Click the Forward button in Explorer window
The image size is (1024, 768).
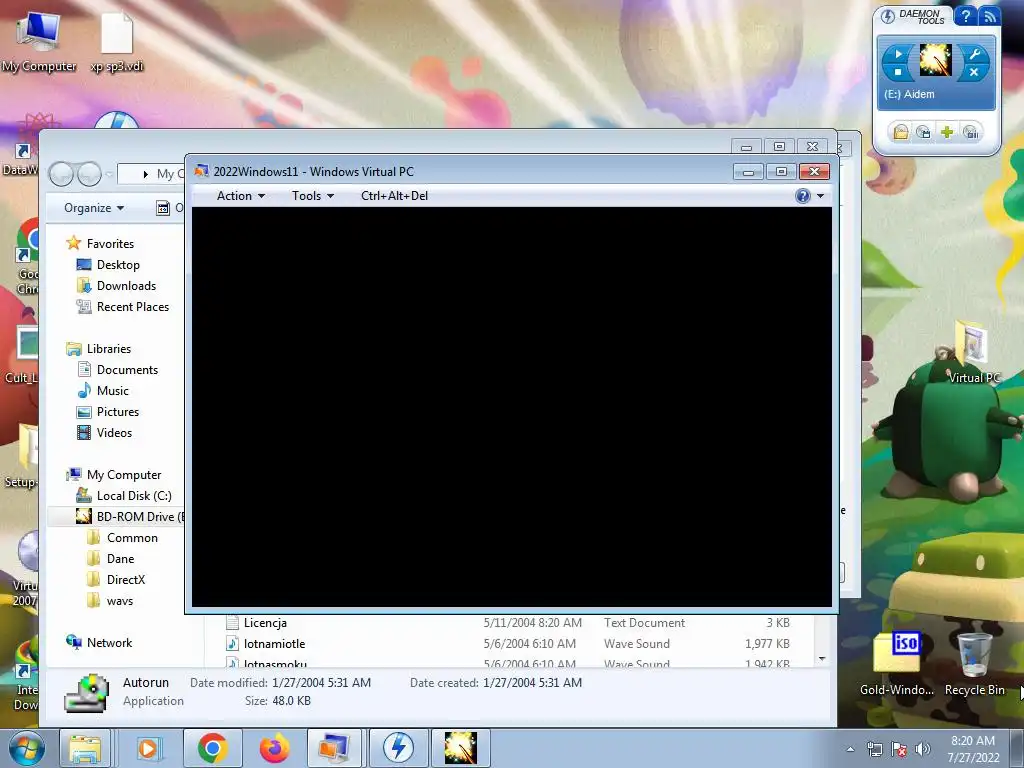click(x=89, y=174)
